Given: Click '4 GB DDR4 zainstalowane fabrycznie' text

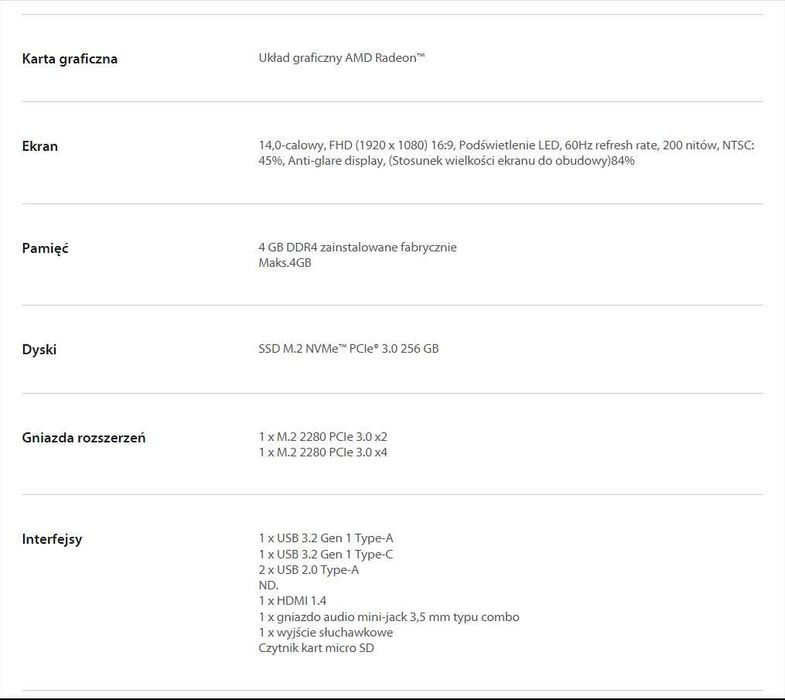Looking at the screenshot, I should (357, 247).
